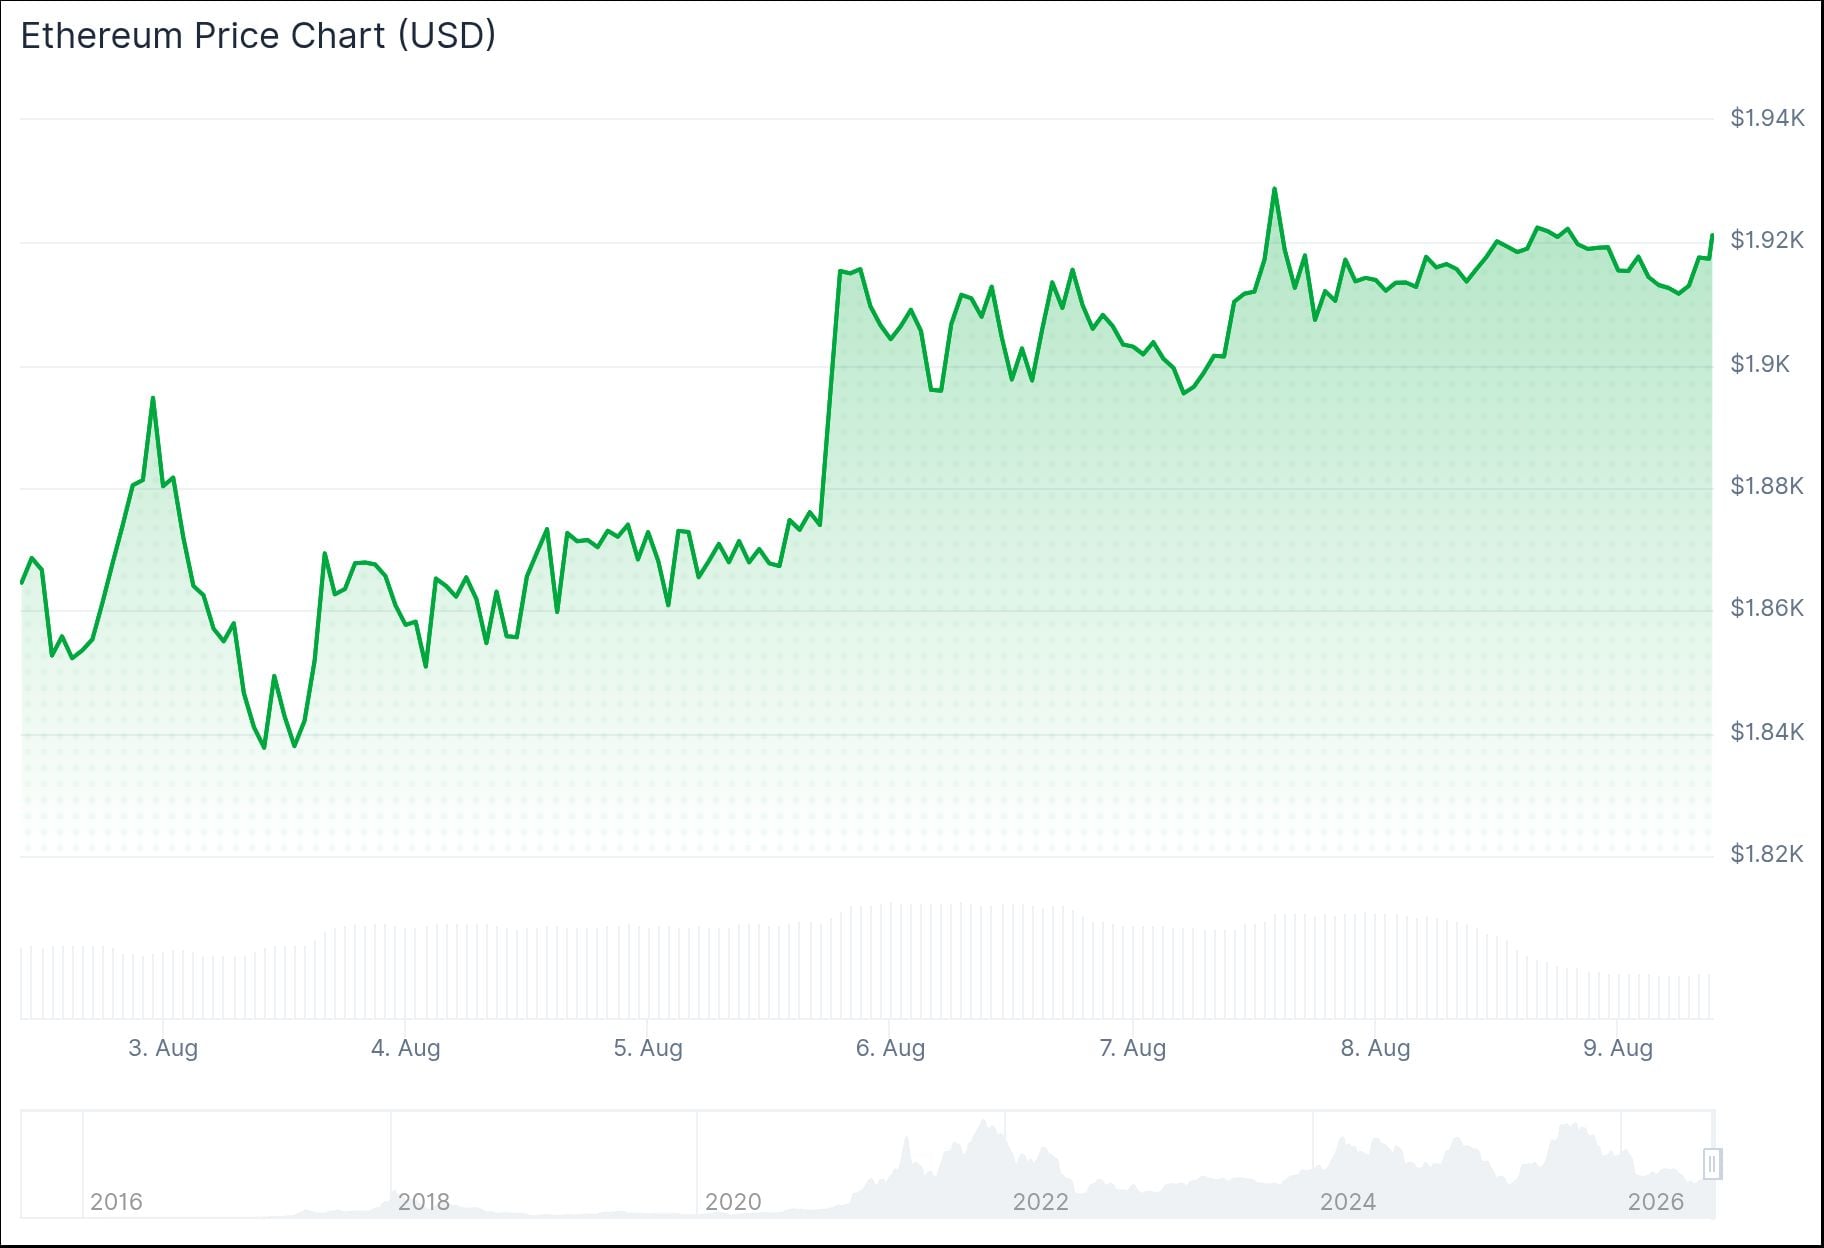Click the 7. Aug date label

click(x=1132, y=1048)
